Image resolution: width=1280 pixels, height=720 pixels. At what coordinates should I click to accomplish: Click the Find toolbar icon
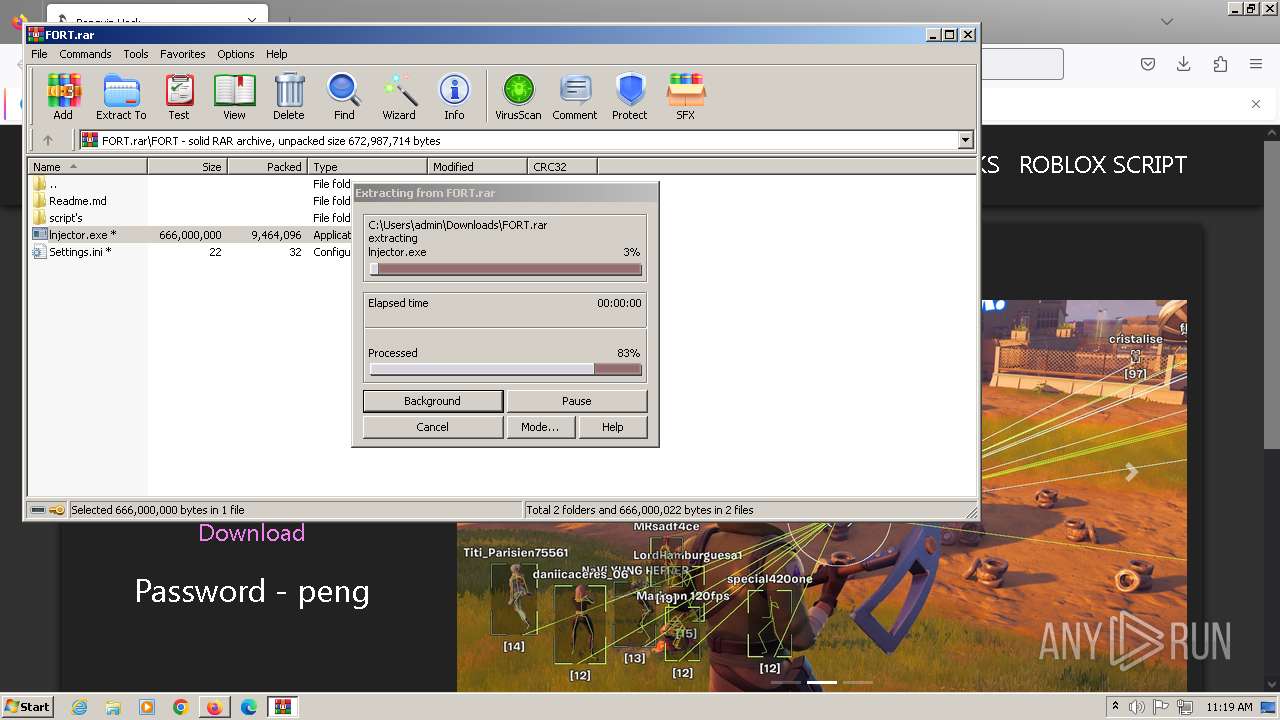[x=344, y=97]
